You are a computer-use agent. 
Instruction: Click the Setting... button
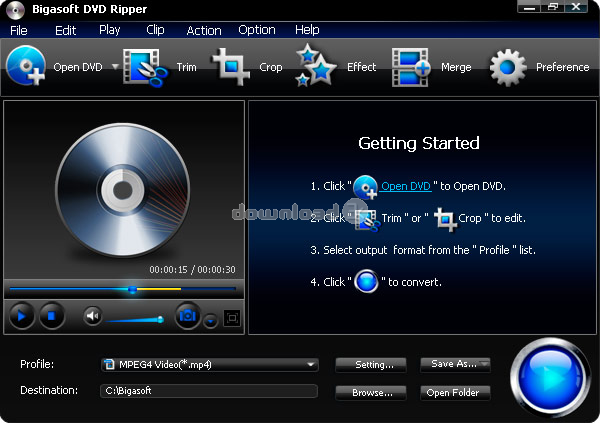point(371,364)
